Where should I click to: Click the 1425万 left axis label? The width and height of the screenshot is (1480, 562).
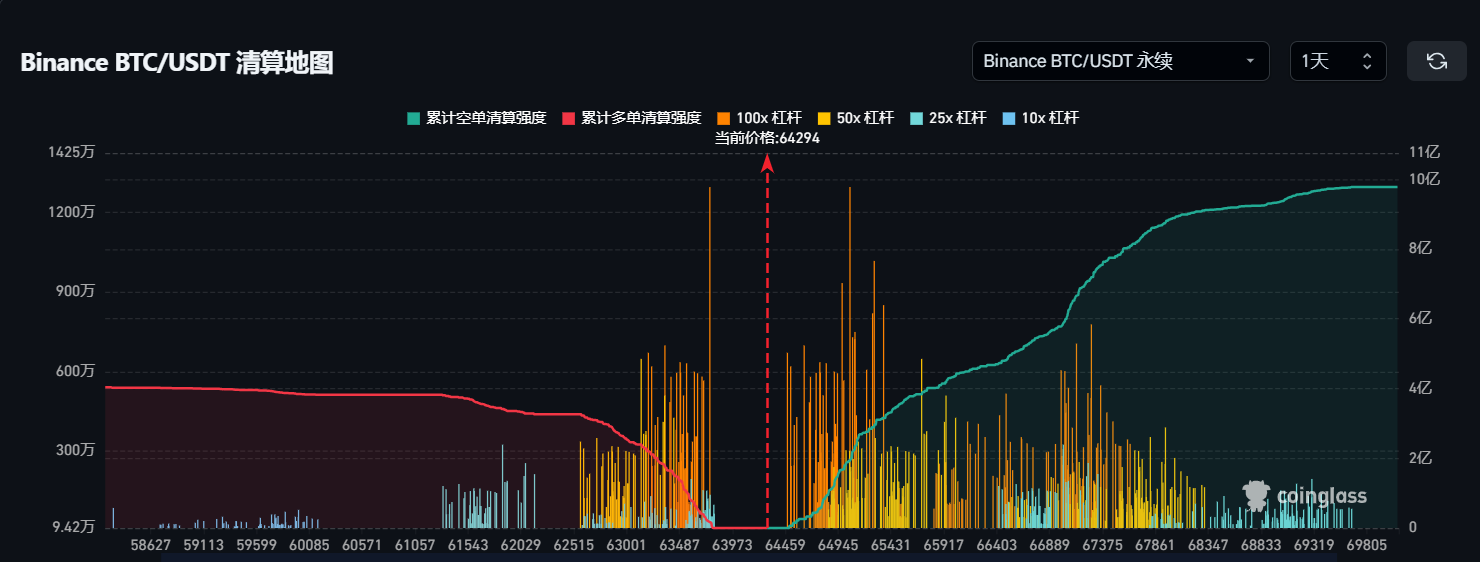point(71,153)
